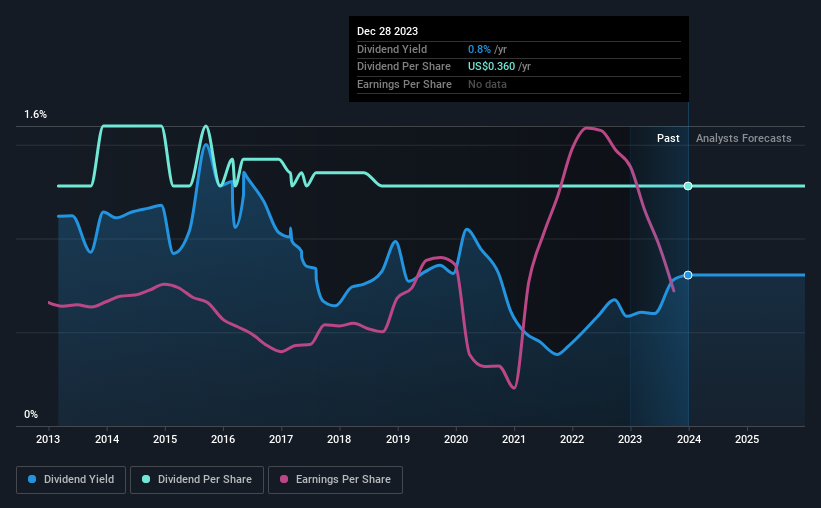Toggle the Dividend Per Share legend button

[x=197, y=480]
